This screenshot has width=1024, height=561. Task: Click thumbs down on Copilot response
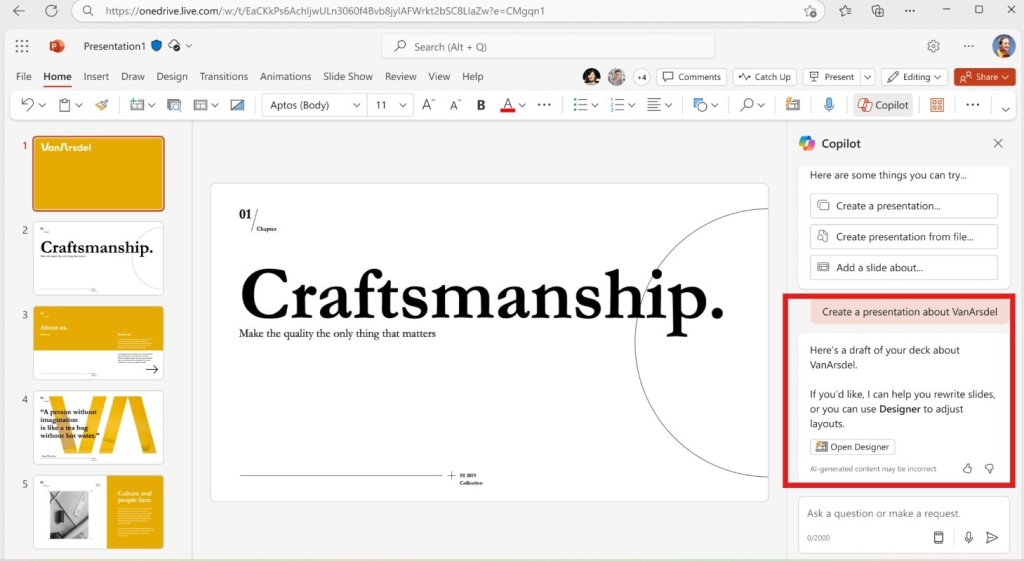point(989,468)
